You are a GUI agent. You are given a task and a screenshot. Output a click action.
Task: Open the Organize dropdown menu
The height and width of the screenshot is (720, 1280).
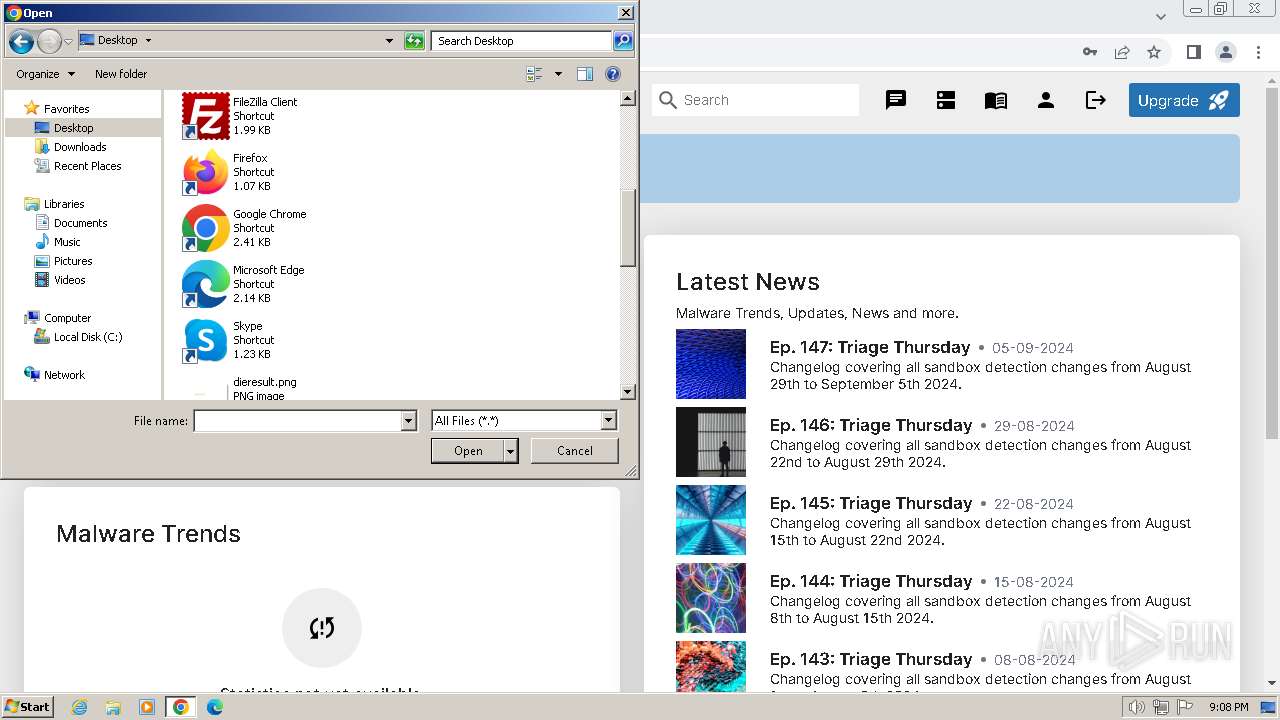coord(45,74)
